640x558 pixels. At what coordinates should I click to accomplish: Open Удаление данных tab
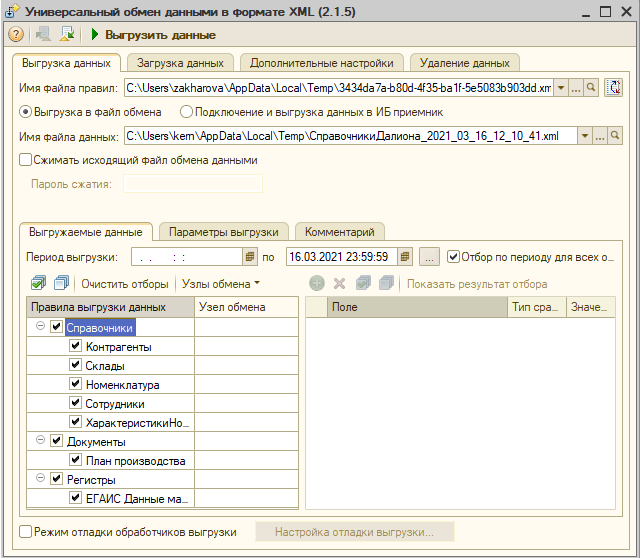pos(464,63)
